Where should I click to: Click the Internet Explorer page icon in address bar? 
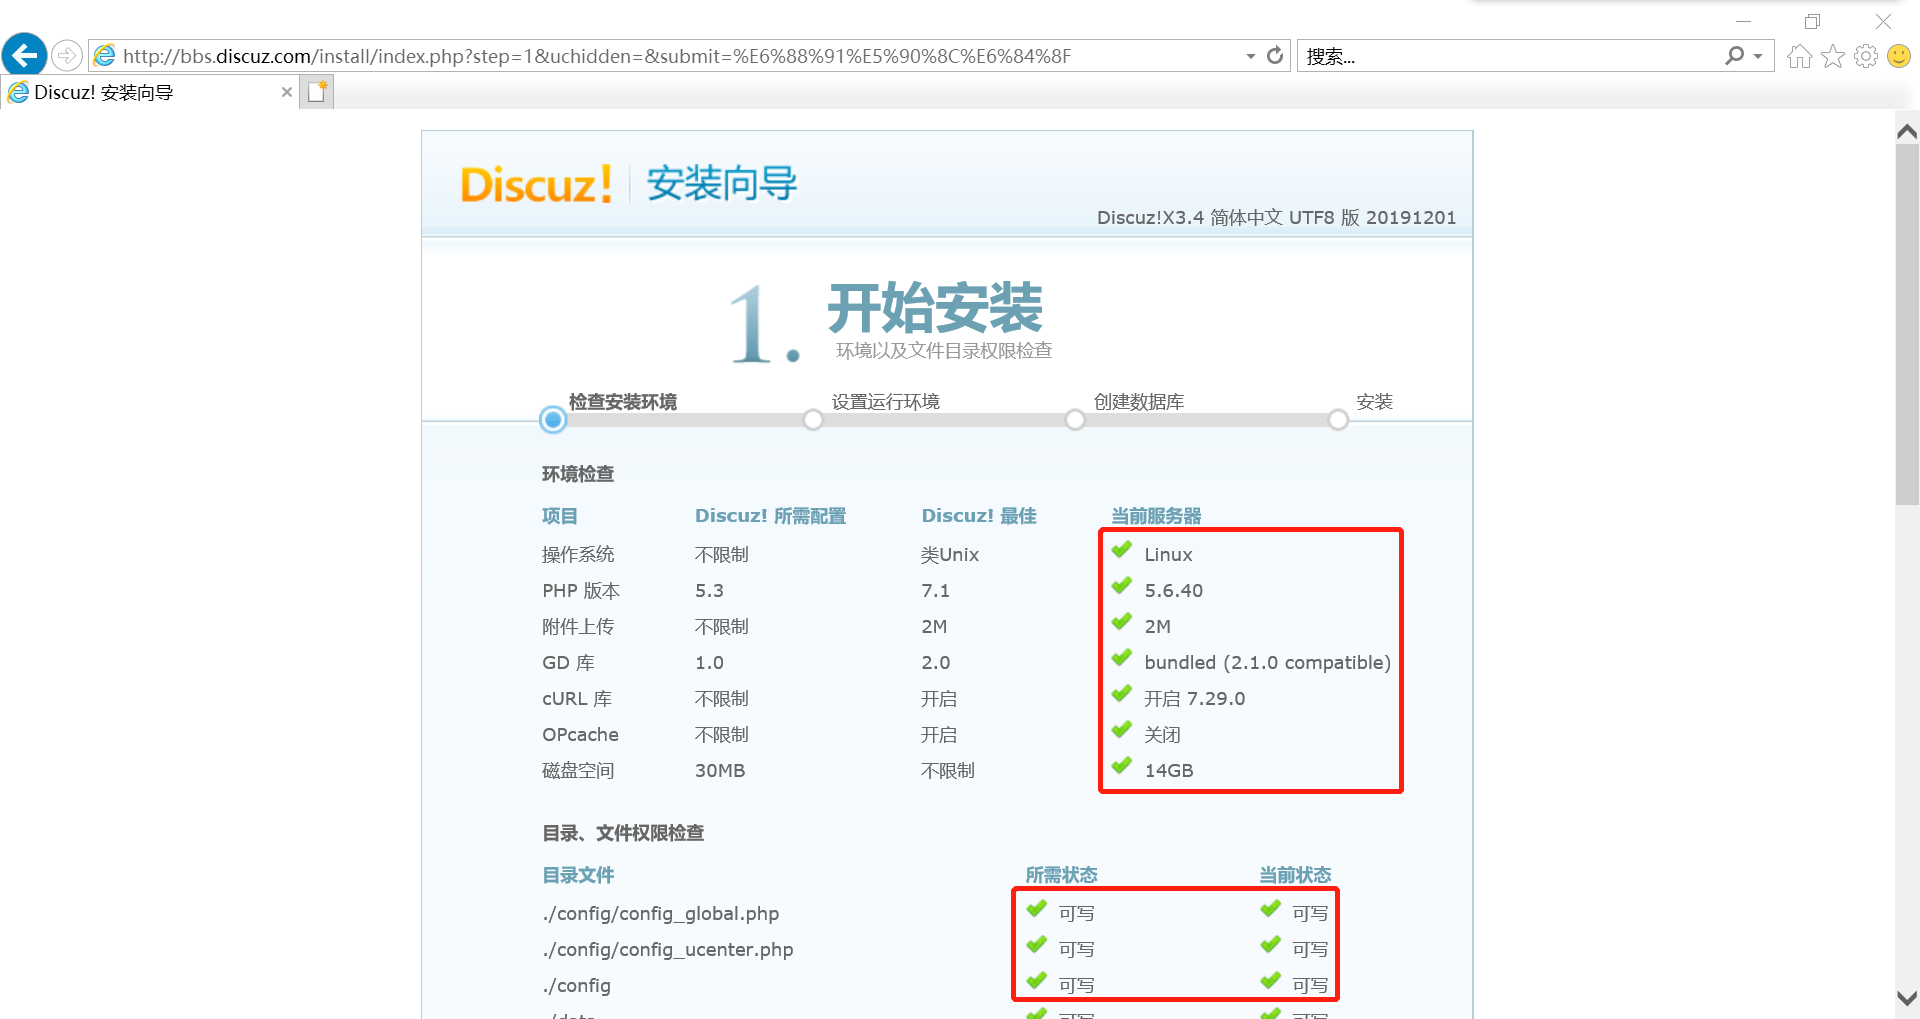pyautogui.click(x=104, y=56)
